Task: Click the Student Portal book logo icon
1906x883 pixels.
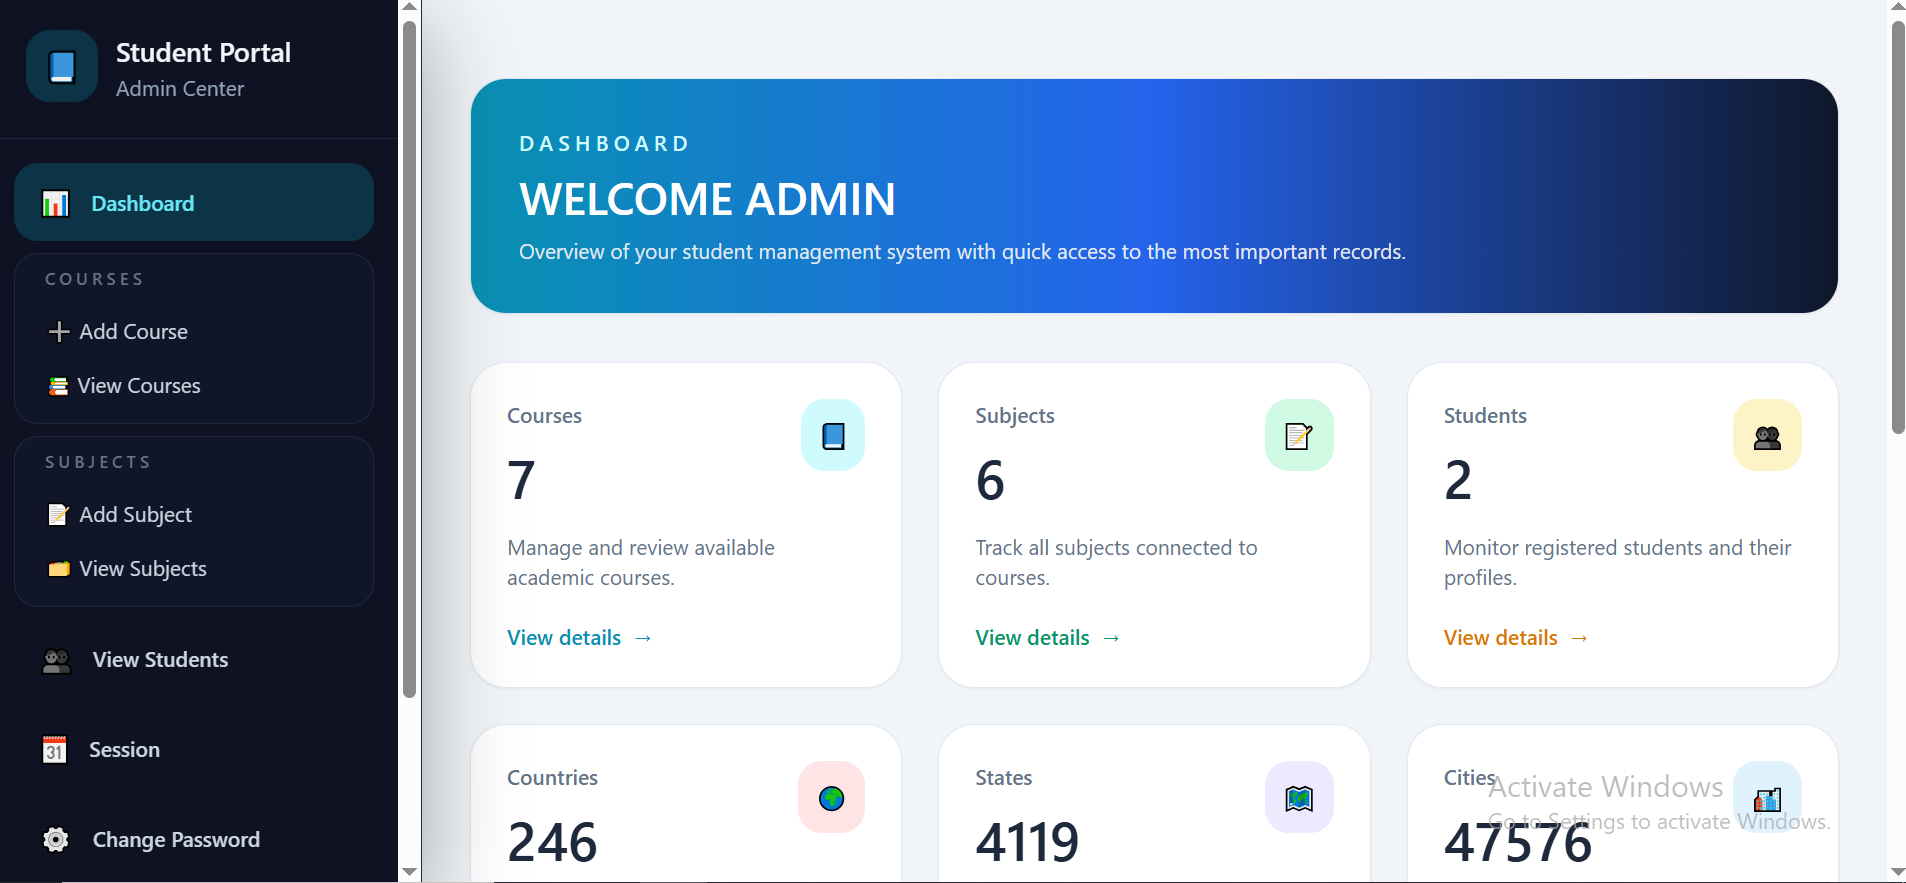Action: pos(62,67)
